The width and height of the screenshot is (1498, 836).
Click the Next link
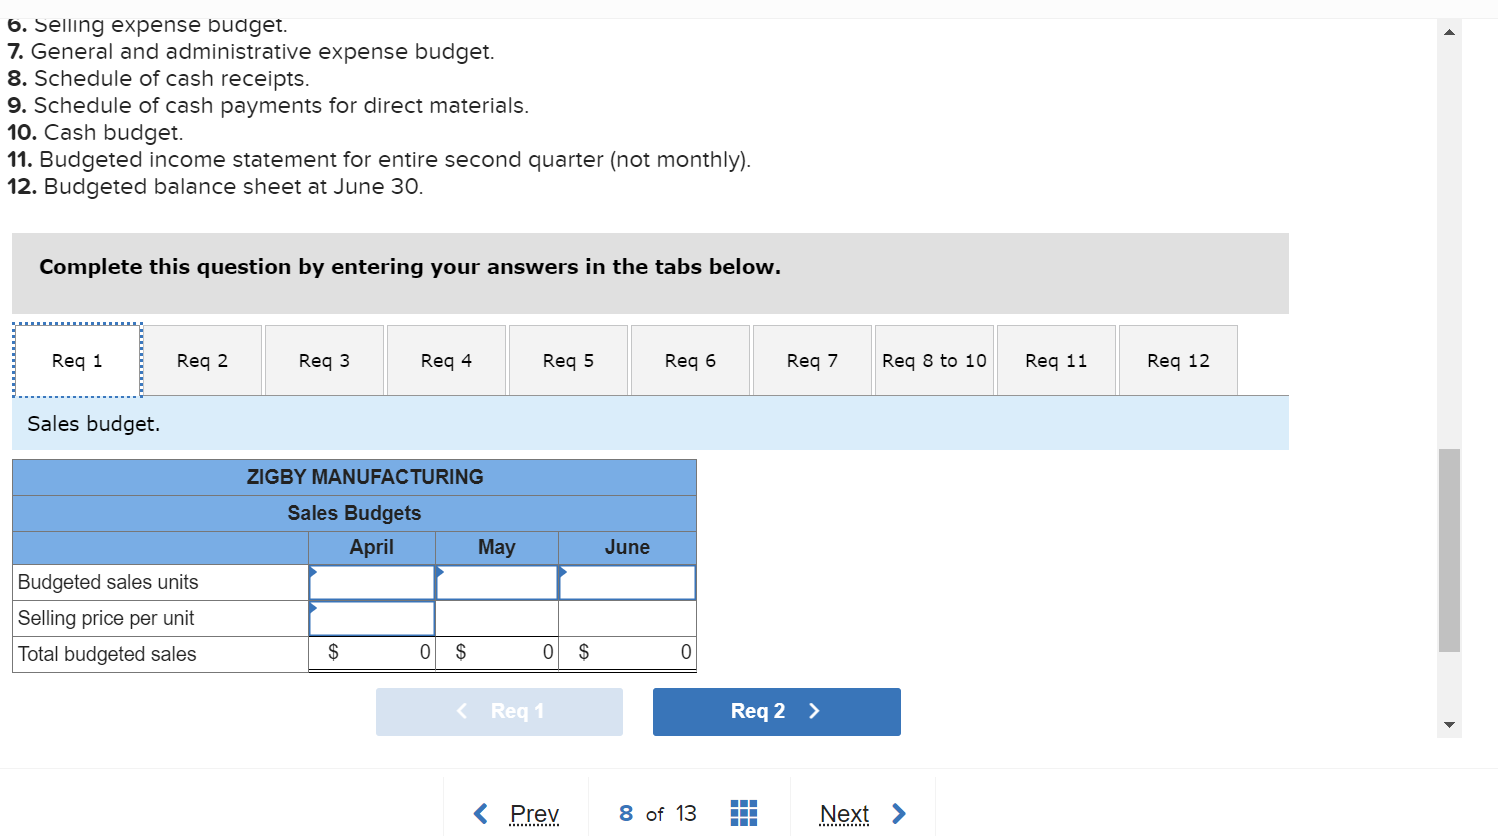coord(844,813)
